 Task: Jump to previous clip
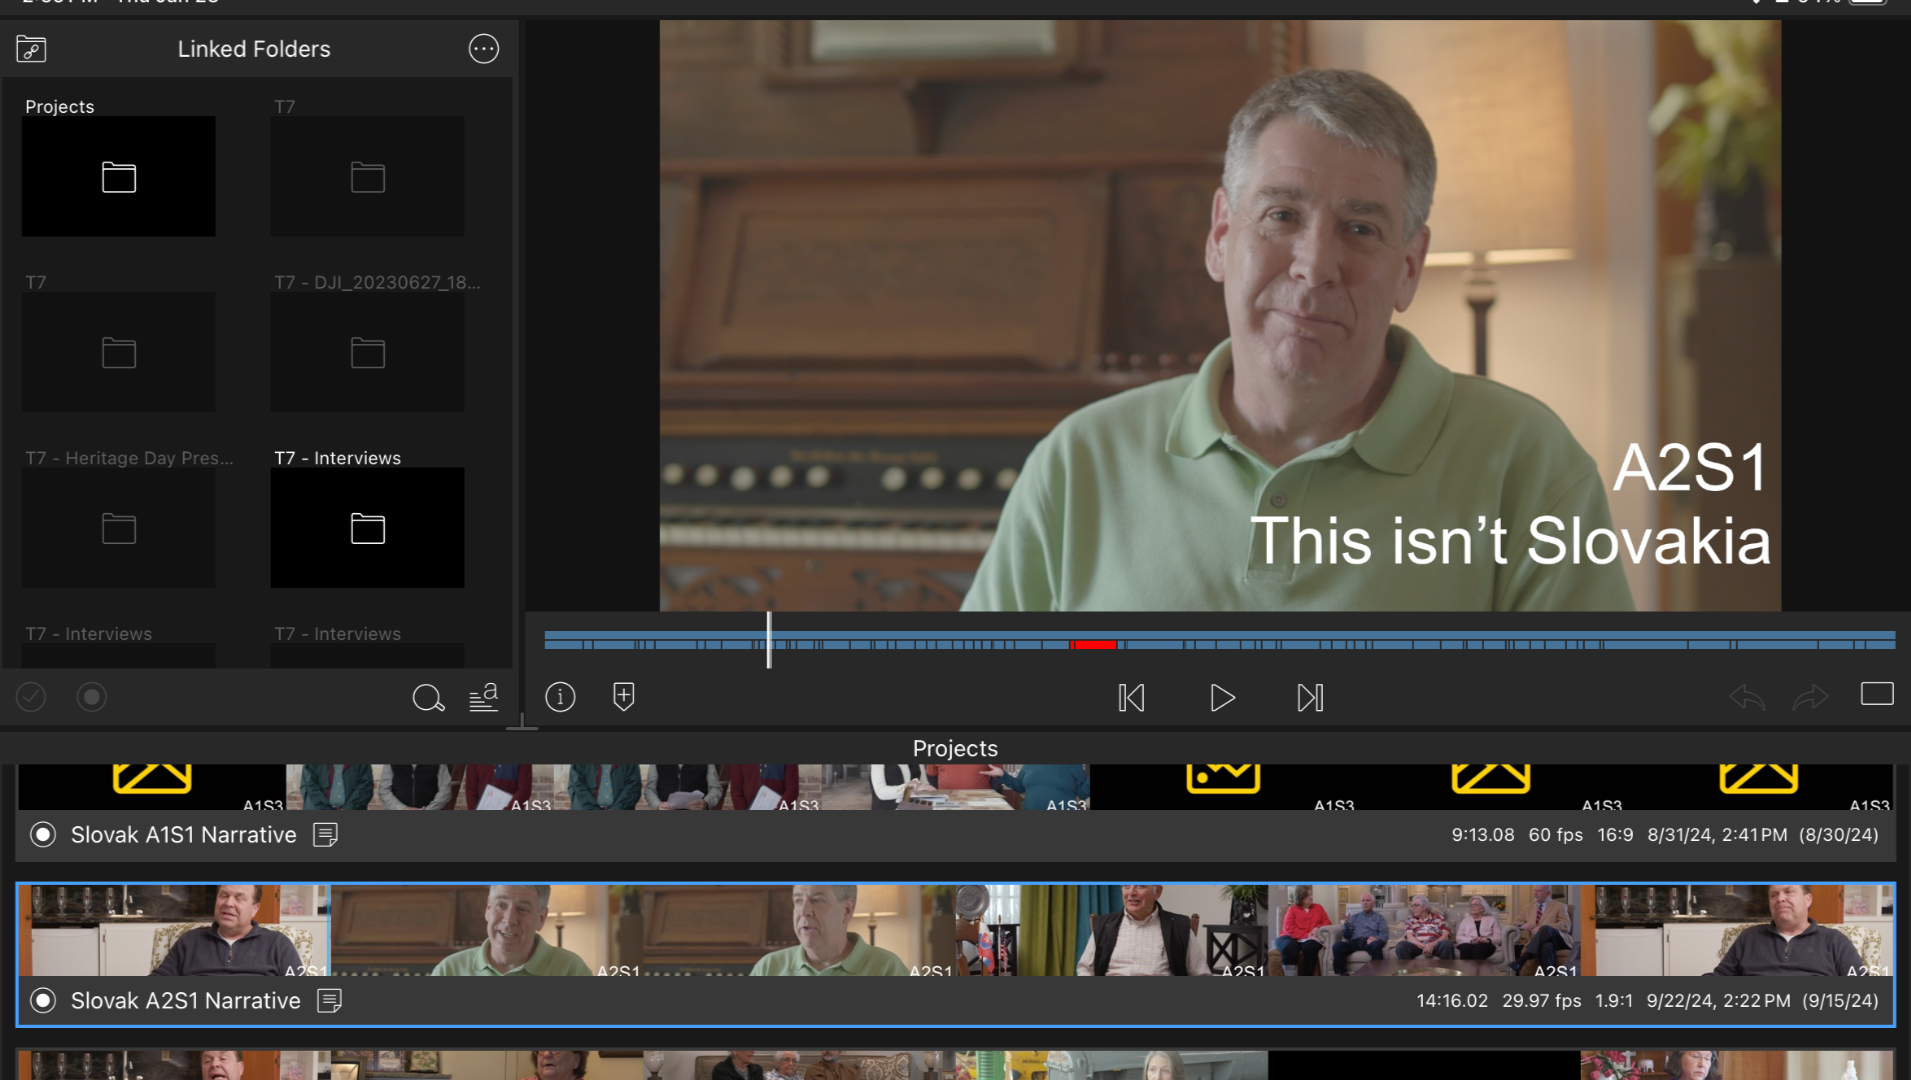1131,698
